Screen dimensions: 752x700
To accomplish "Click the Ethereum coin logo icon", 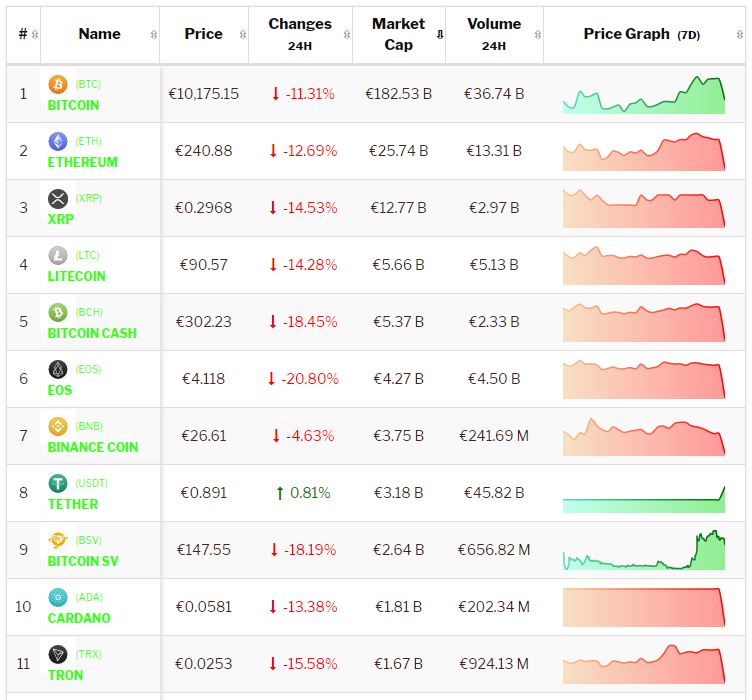I will [58, 142].
